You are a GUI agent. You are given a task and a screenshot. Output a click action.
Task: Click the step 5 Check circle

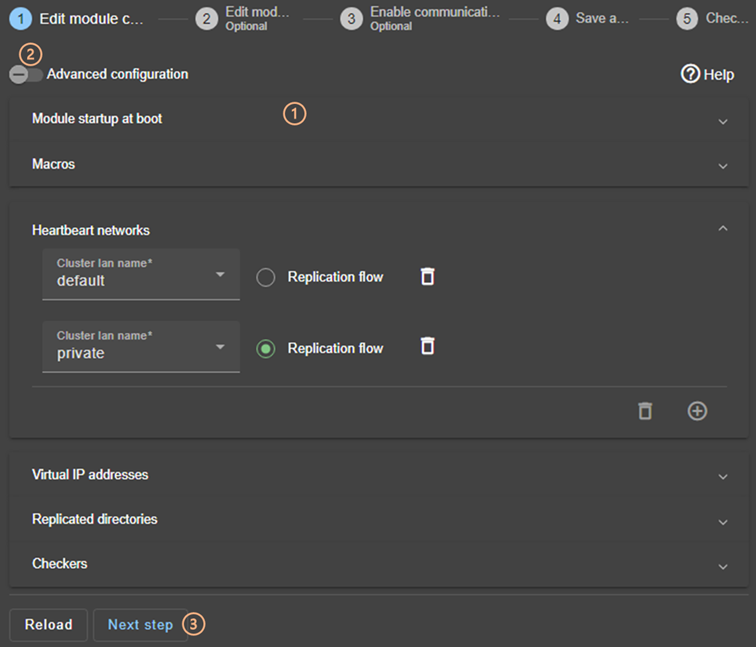click(x=686, y=19)
